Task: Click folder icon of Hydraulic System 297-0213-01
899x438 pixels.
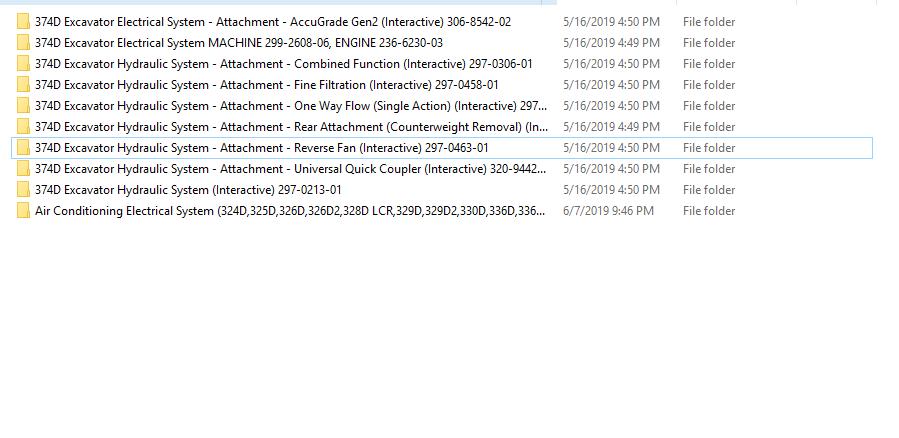Action: pos(23,190)
